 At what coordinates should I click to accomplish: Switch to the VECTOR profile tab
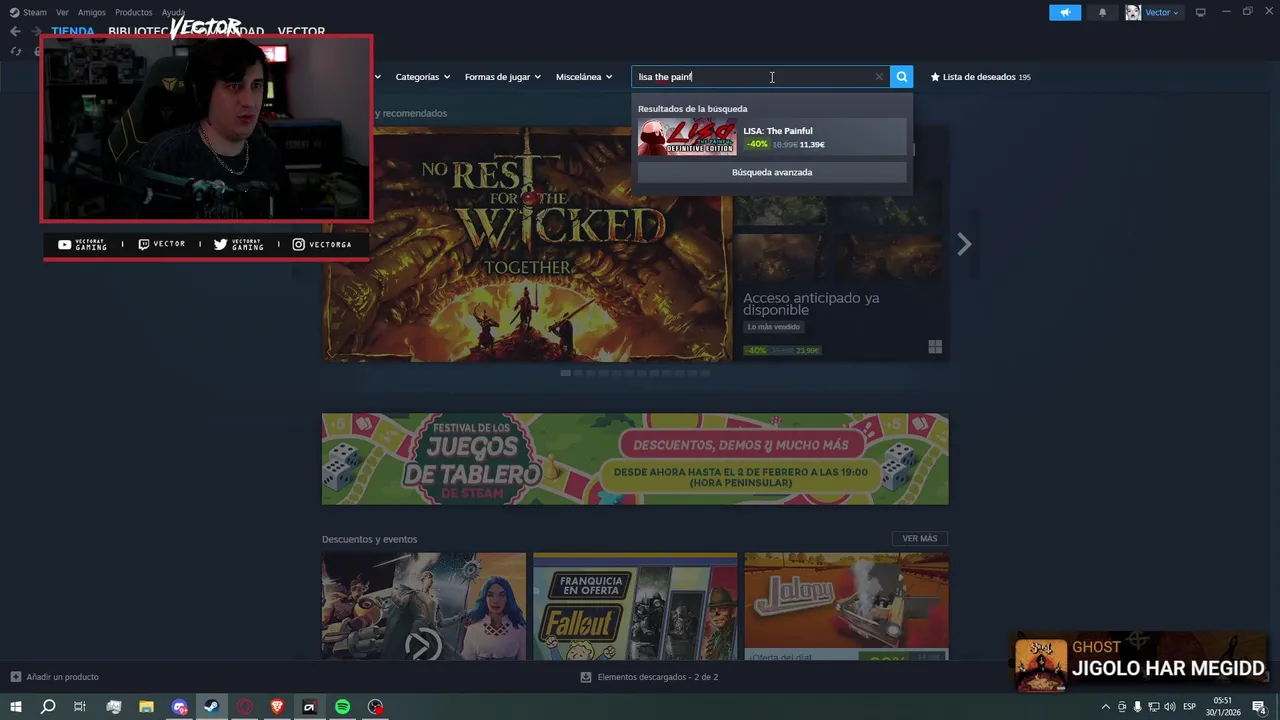point(301,32)
